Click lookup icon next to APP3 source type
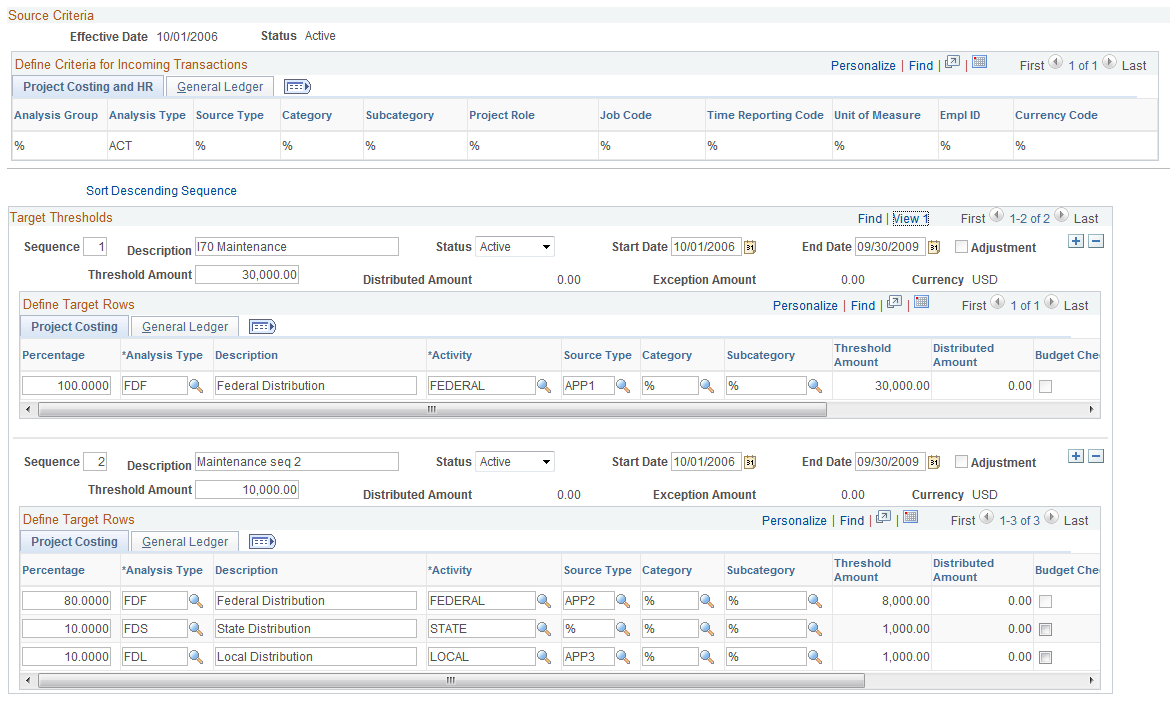The image size is (1176, 707). pos(622,657)
